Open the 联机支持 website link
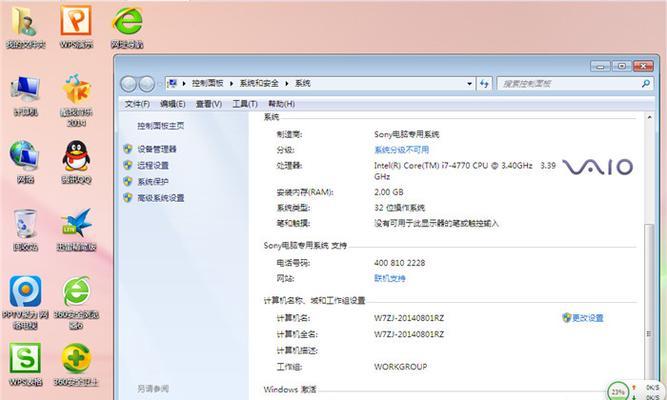Image resolution: width=667 pixels, height=400 pixels. tap(390, 278)
